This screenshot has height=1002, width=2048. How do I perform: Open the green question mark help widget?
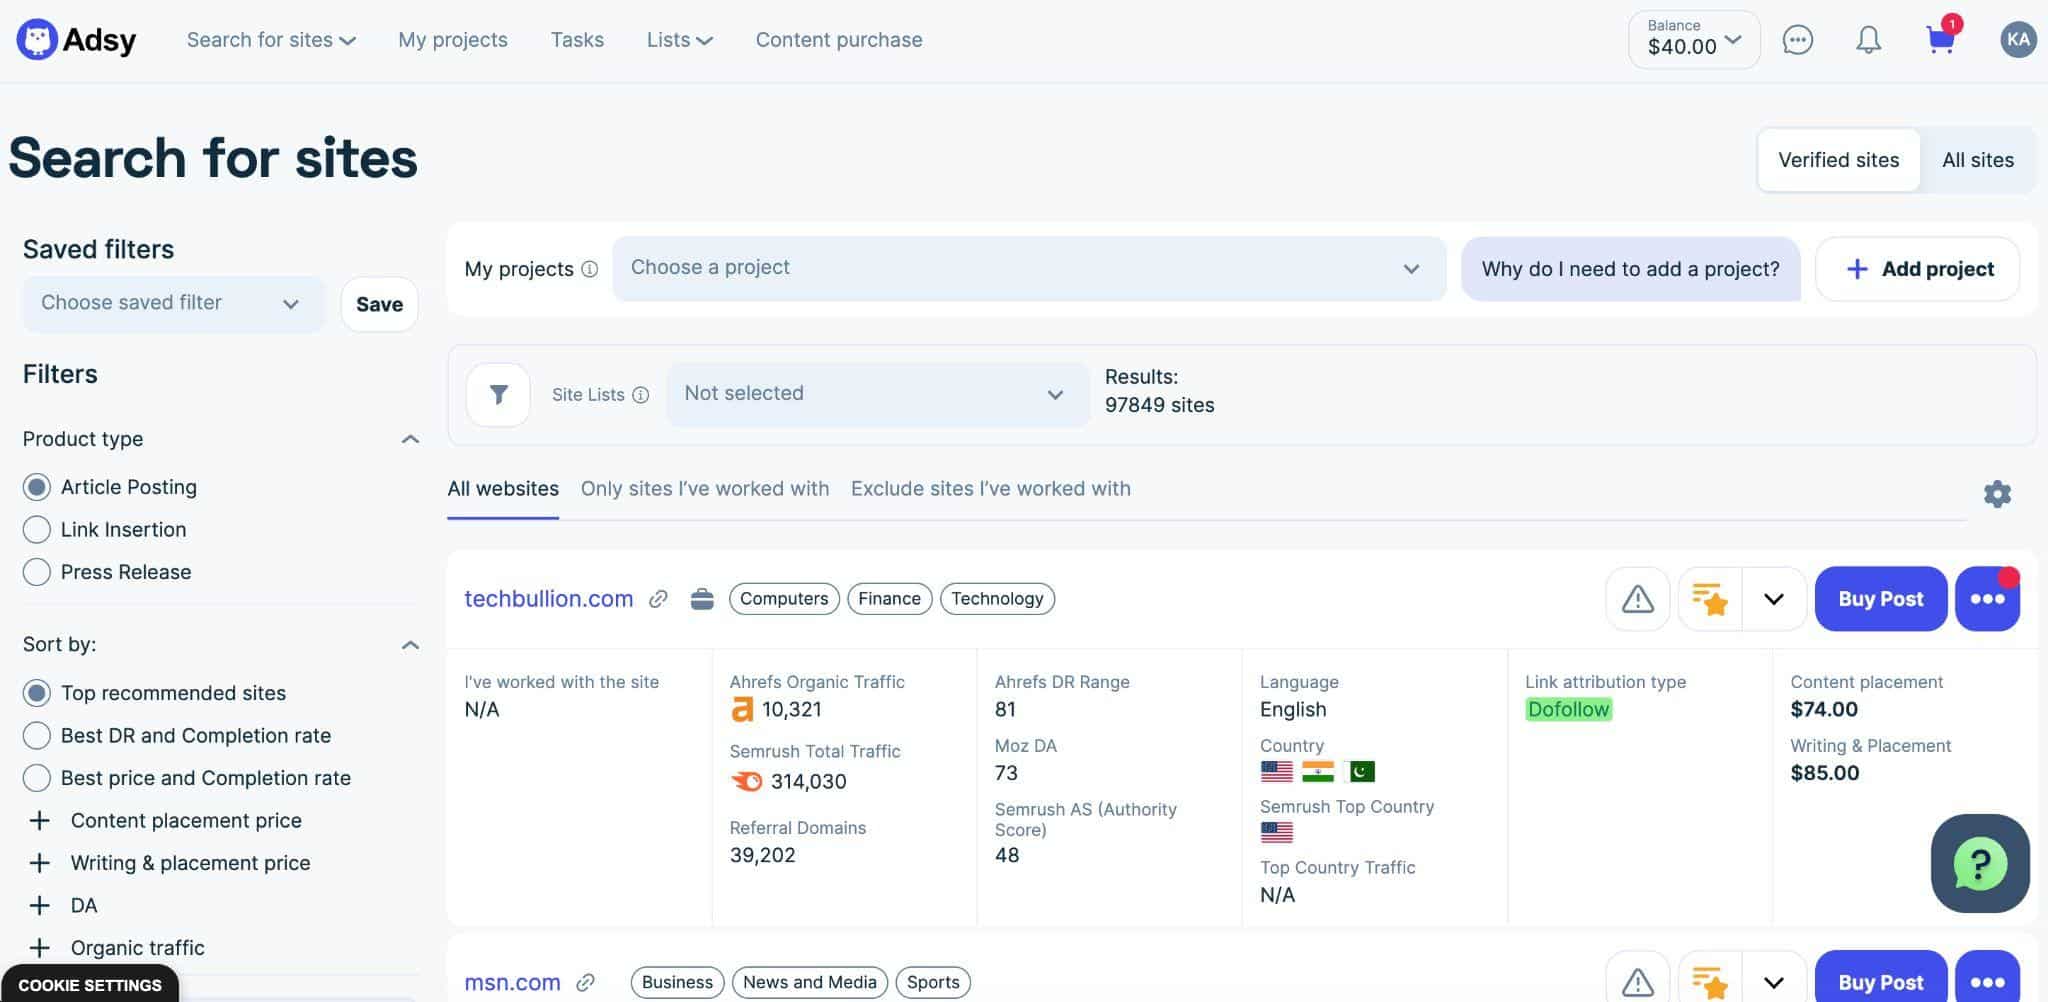[1980, 864]
